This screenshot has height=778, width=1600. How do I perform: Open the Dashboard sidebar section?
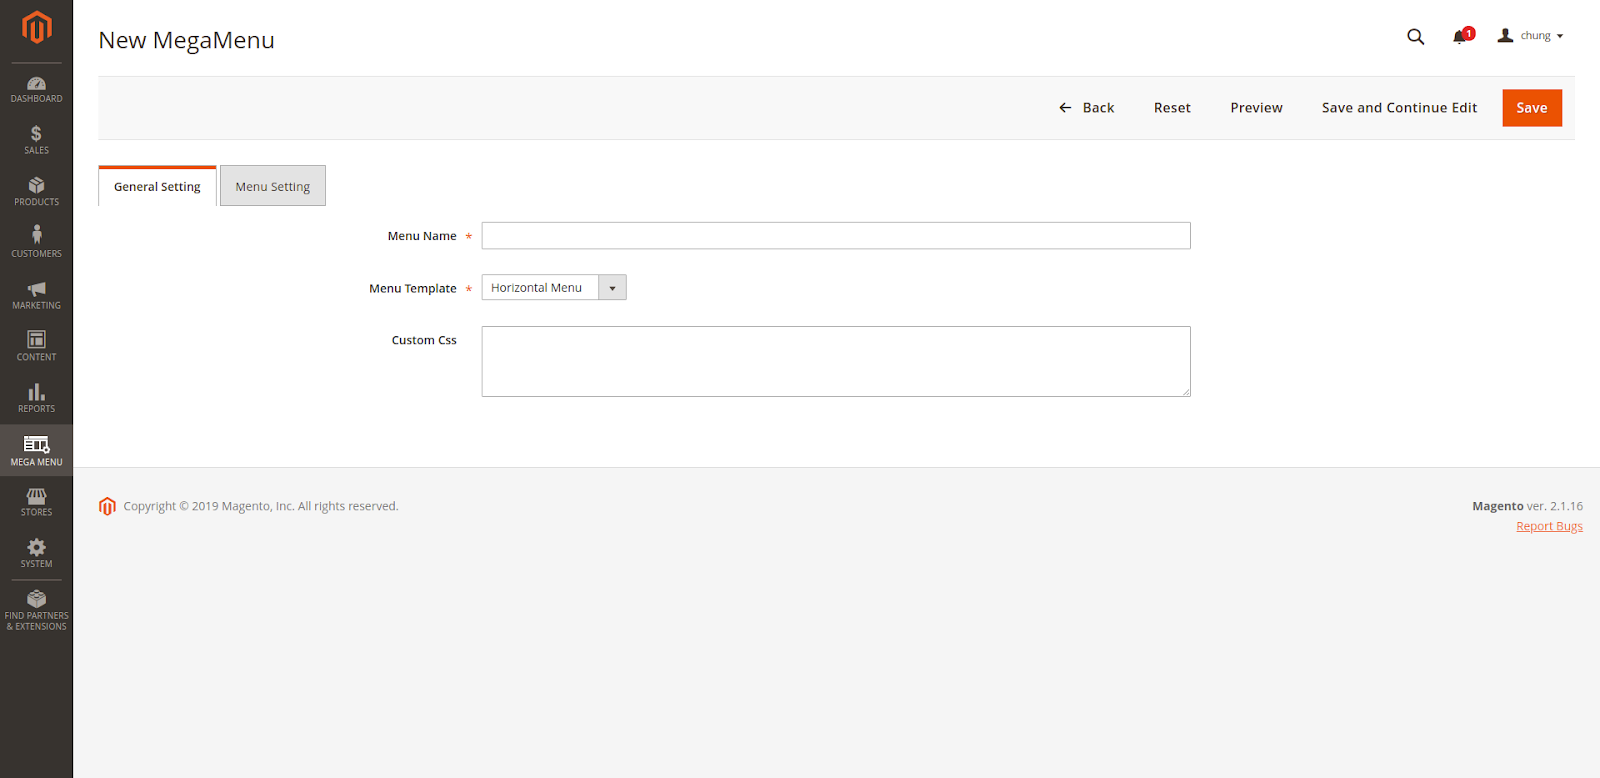pyautogui.click(x=36, y=89)
